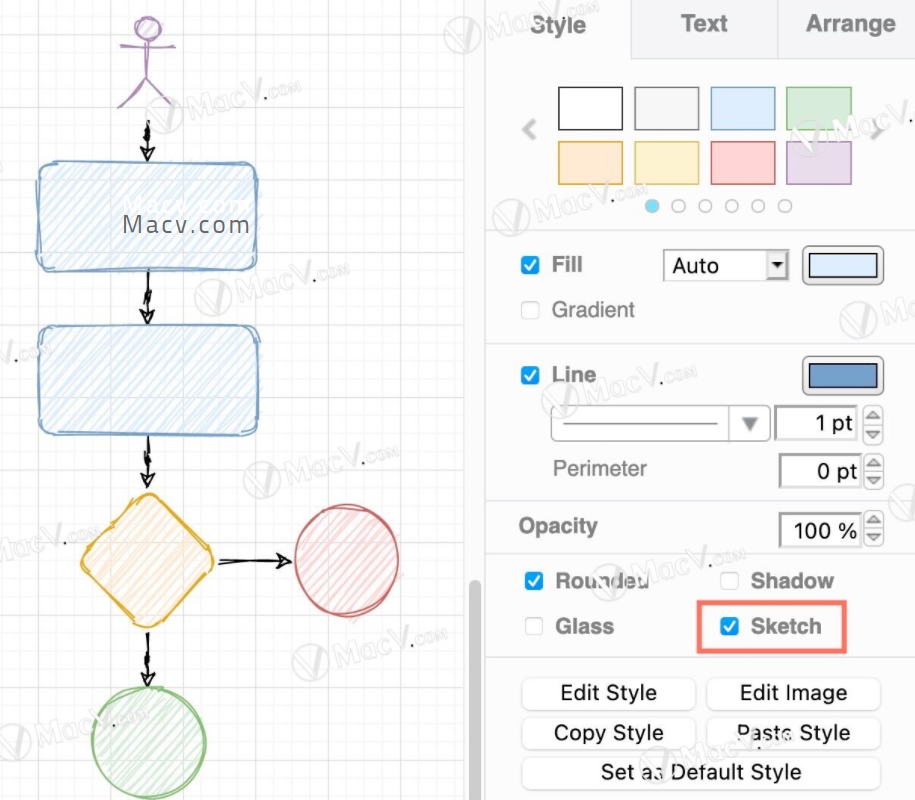
Task: Switch to the Style tab
Action: (558, 26)
